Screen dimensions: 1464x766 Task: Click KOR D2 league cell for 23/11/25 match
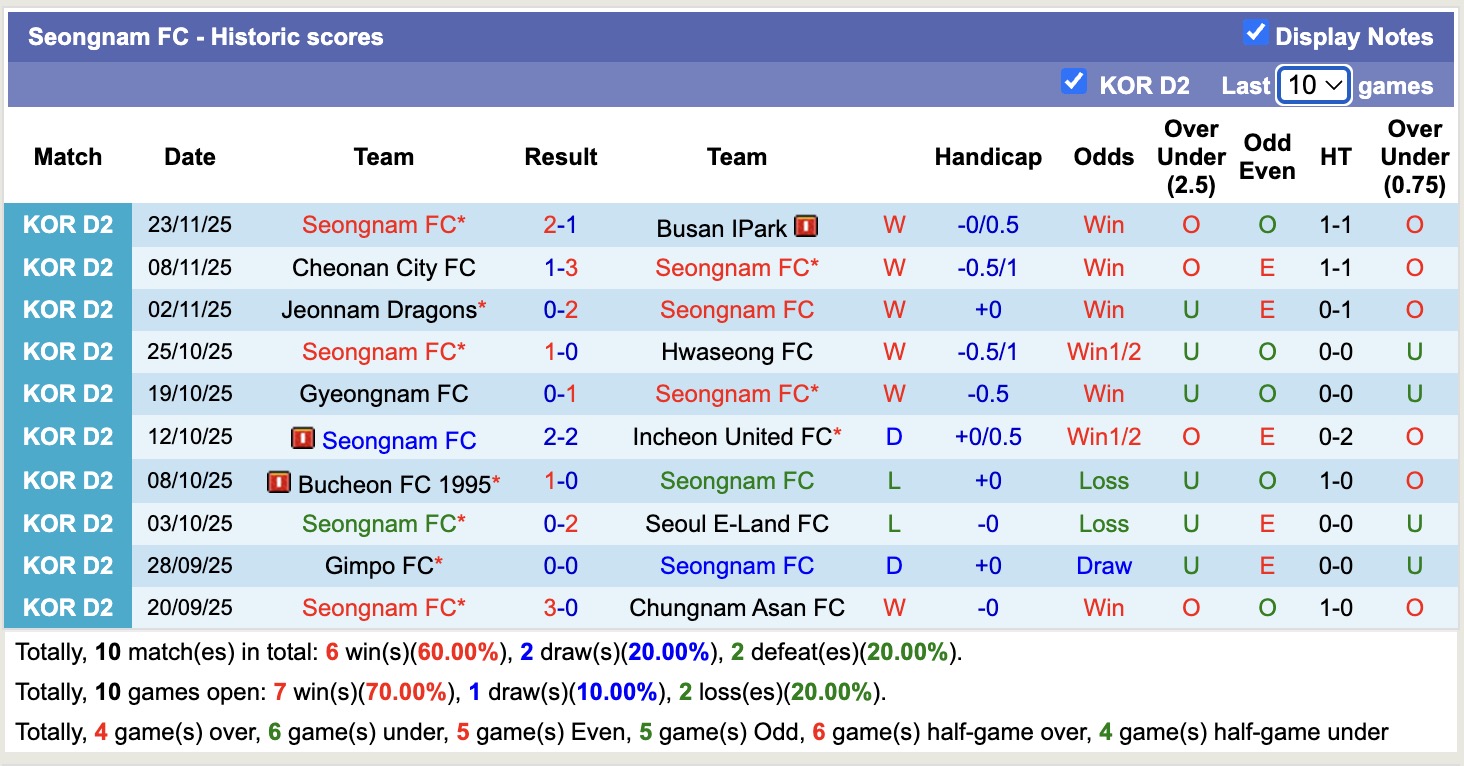click(68, 225)
